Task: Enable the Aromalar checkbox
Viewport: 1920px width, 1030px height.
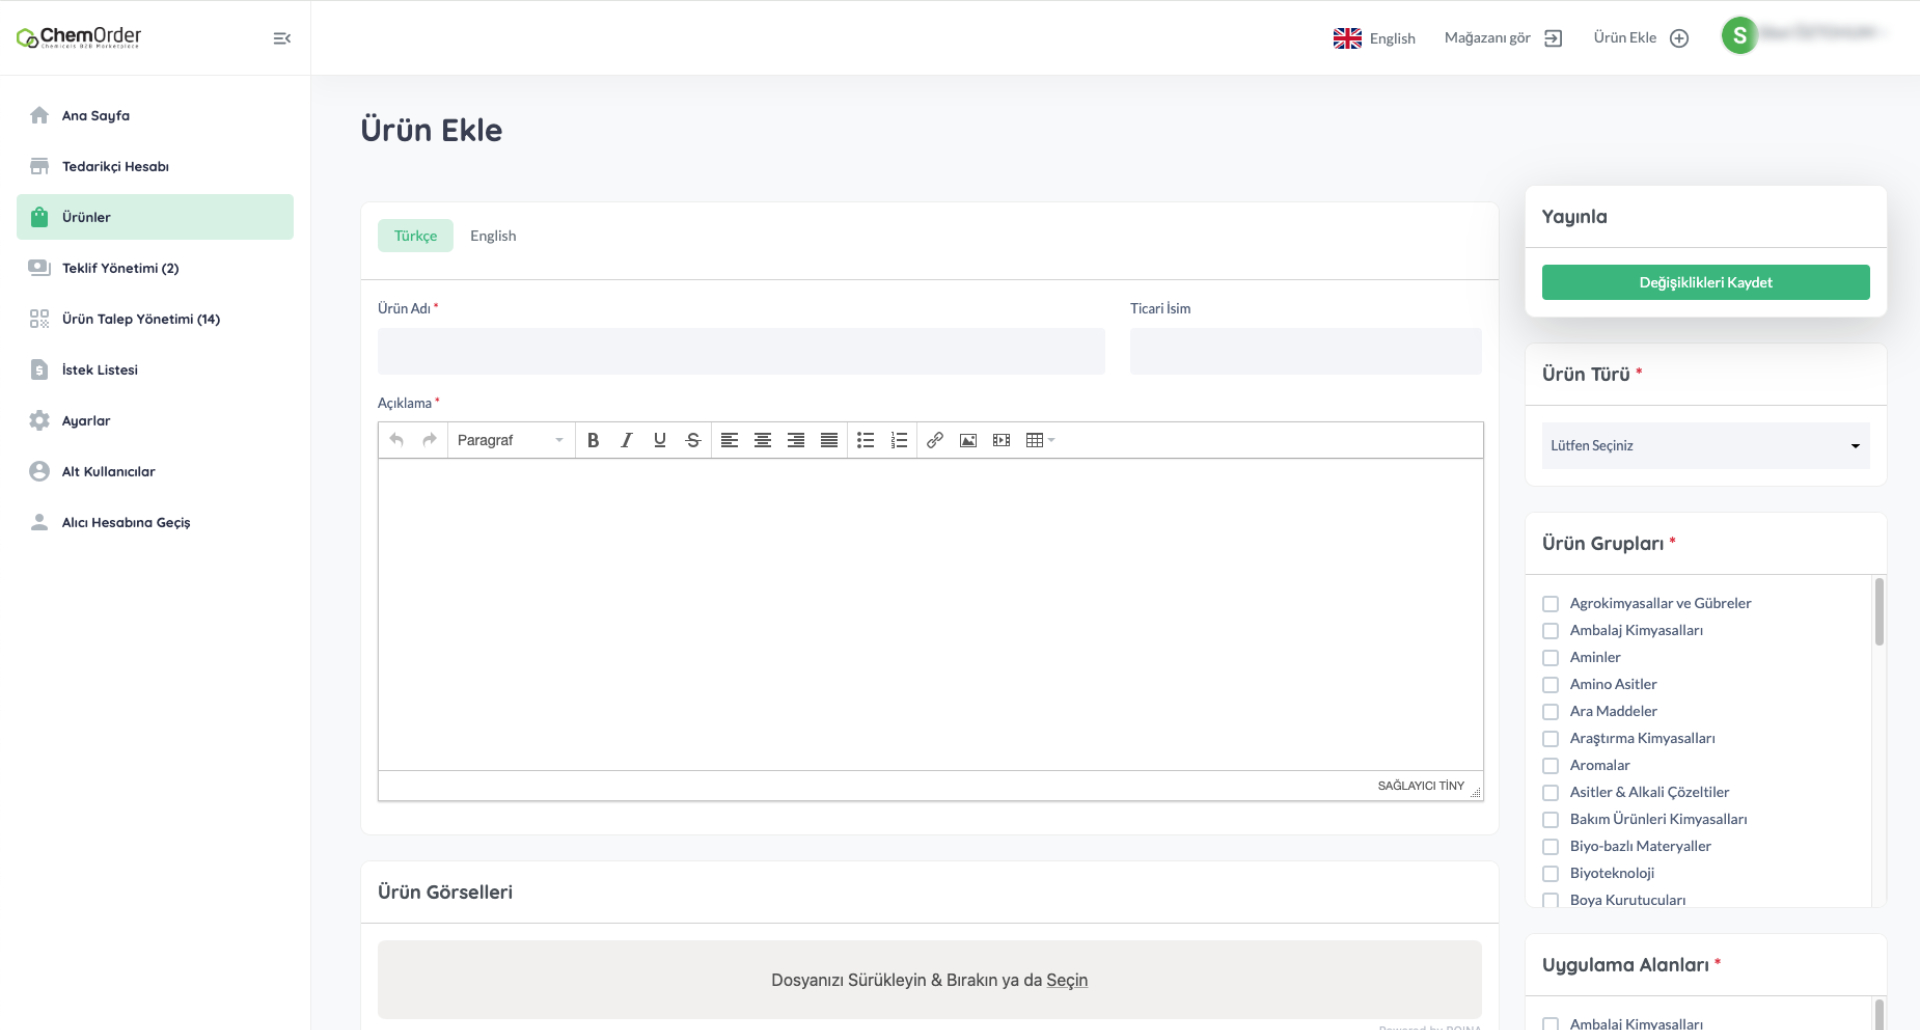Action: [x=1550, y=766]
